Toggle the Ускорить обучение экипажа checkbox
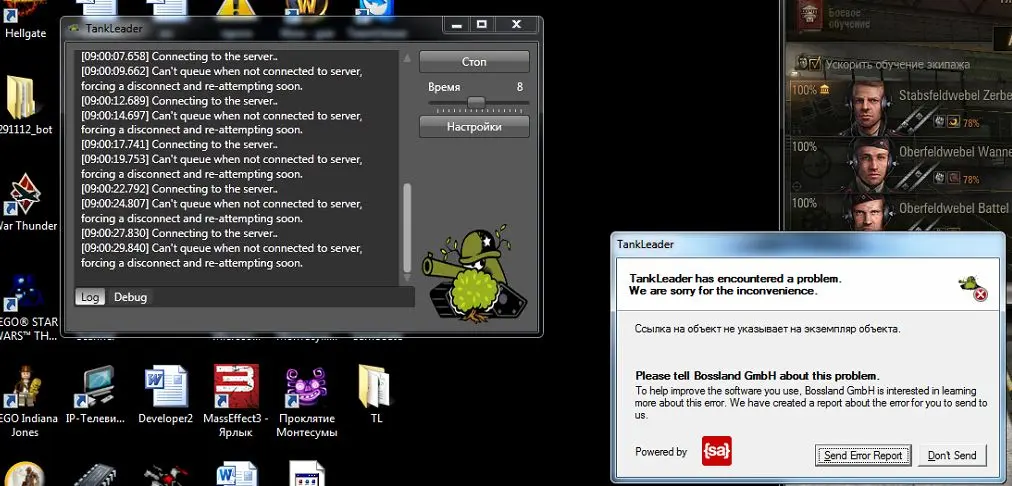Viewport: 1012px width, 486px height. pyautogui.click(x=815, y=63)
